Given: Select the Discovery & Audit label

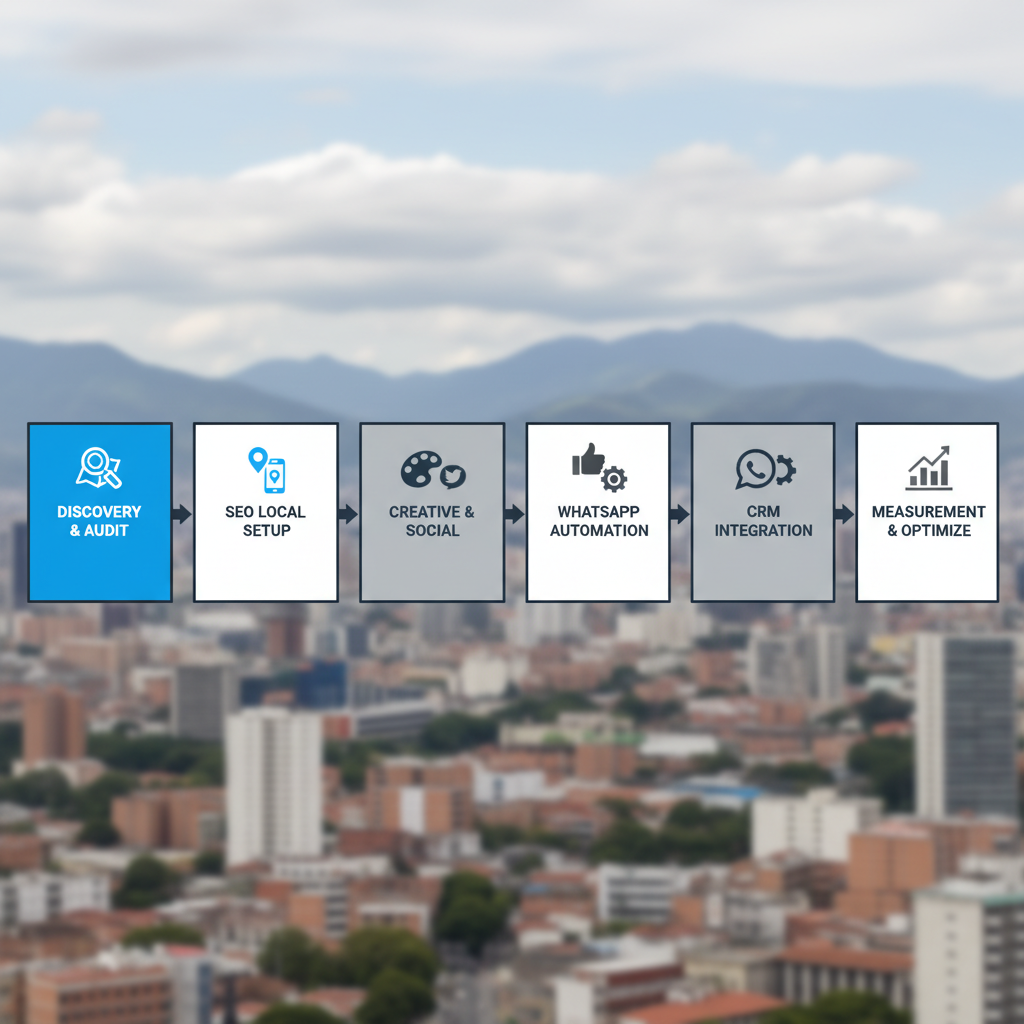Looking at the screenshot, I should (99, 521).
